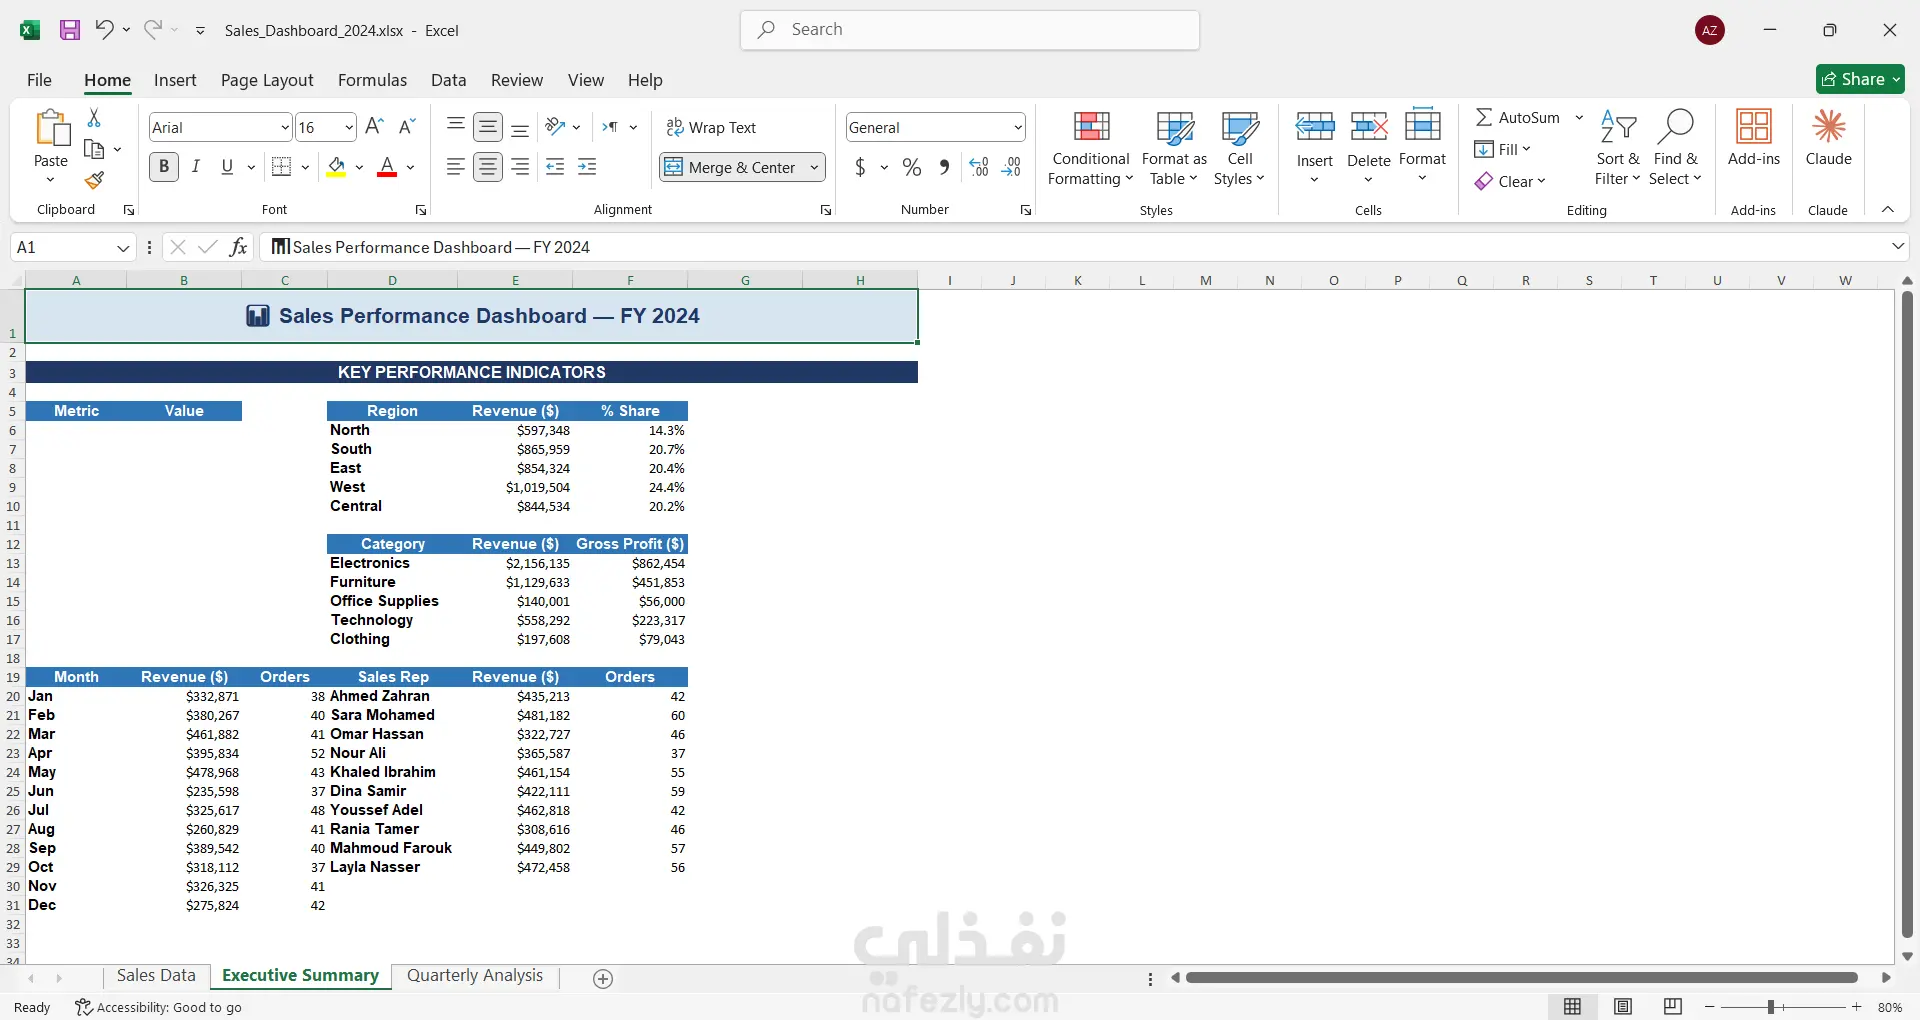Switch to the Review ribbon tab

(x=516, y=80)
